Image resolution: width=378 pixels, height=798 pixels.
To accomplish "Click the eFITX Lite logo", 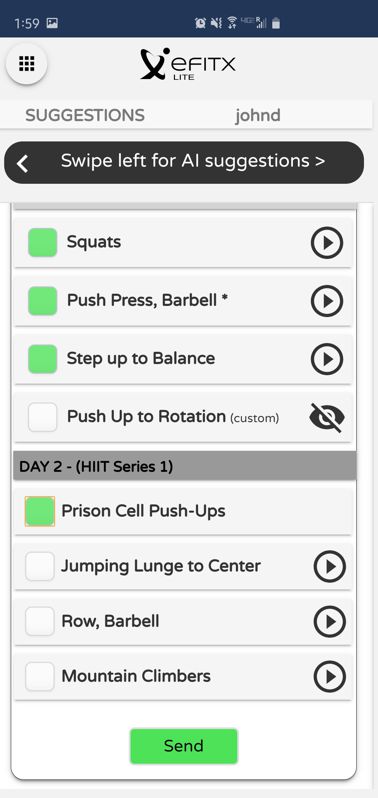I will coord(188,65).
